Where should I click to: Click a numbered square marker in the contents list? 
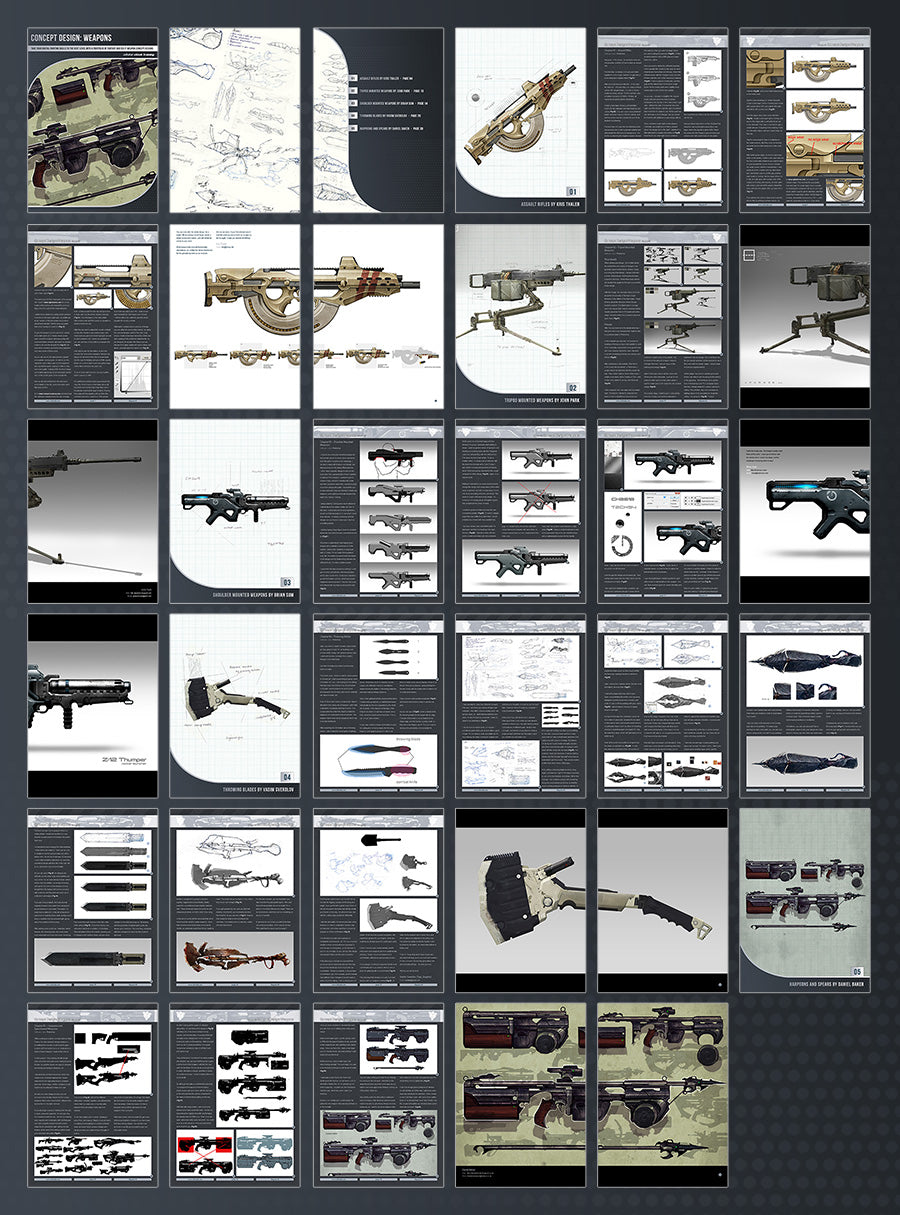tap(353, 78)
